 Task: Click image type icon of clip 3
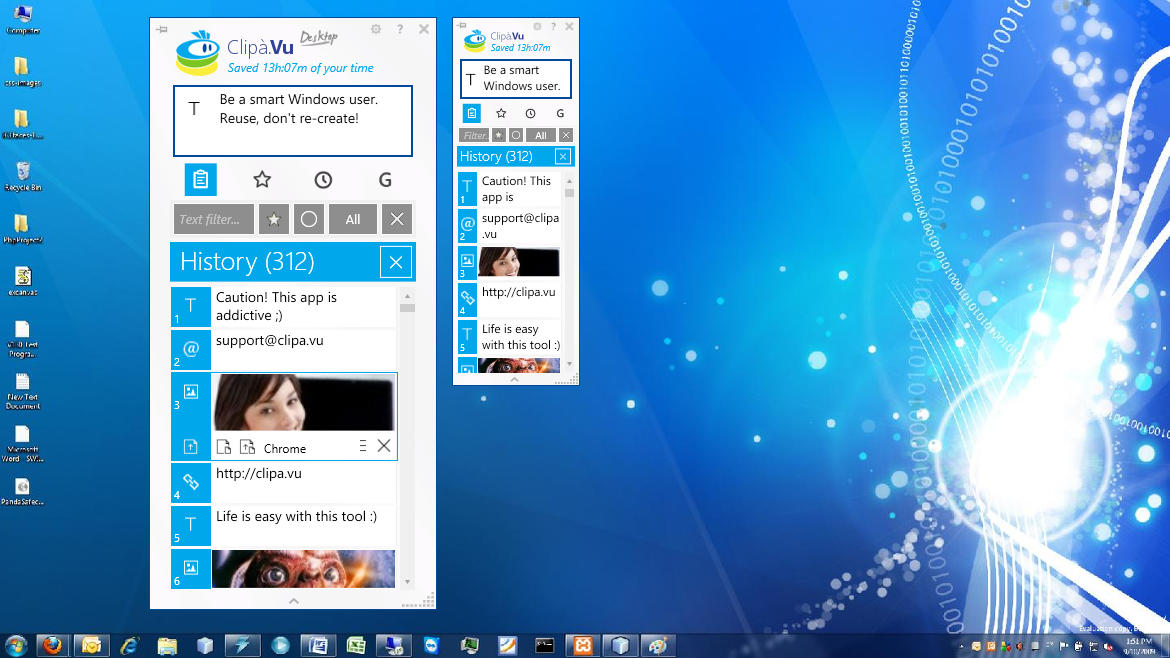coord(191,392)
